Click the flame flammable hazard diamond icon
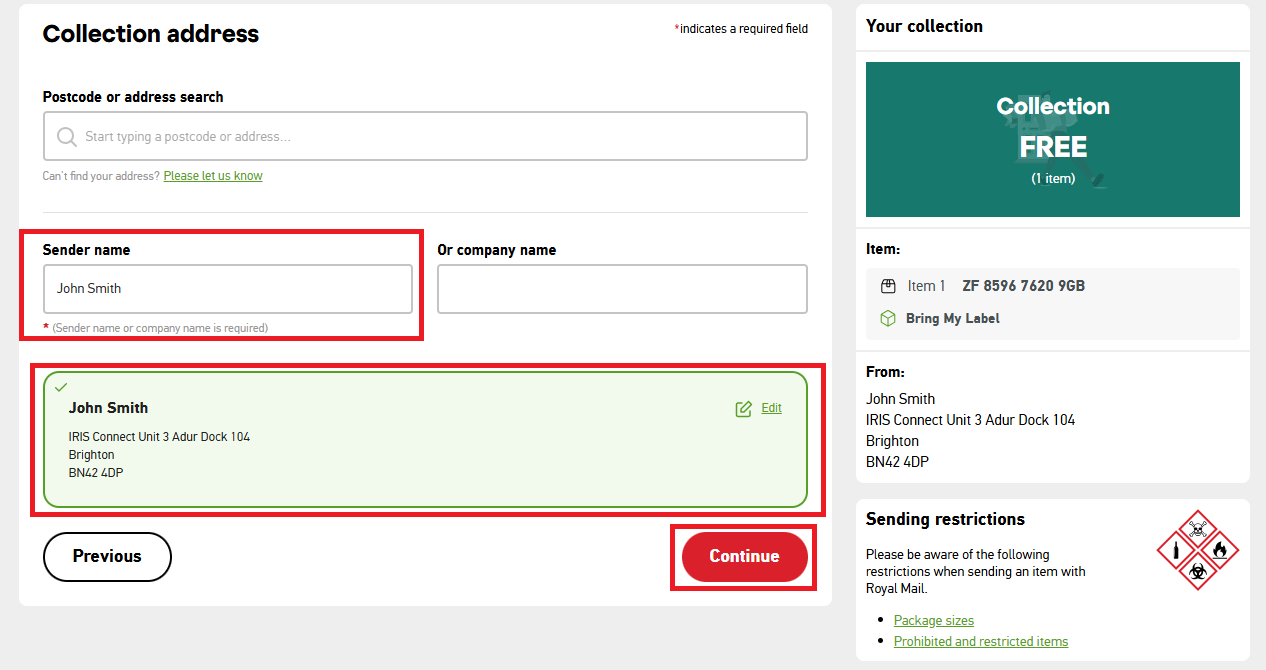 (1219, 549)
